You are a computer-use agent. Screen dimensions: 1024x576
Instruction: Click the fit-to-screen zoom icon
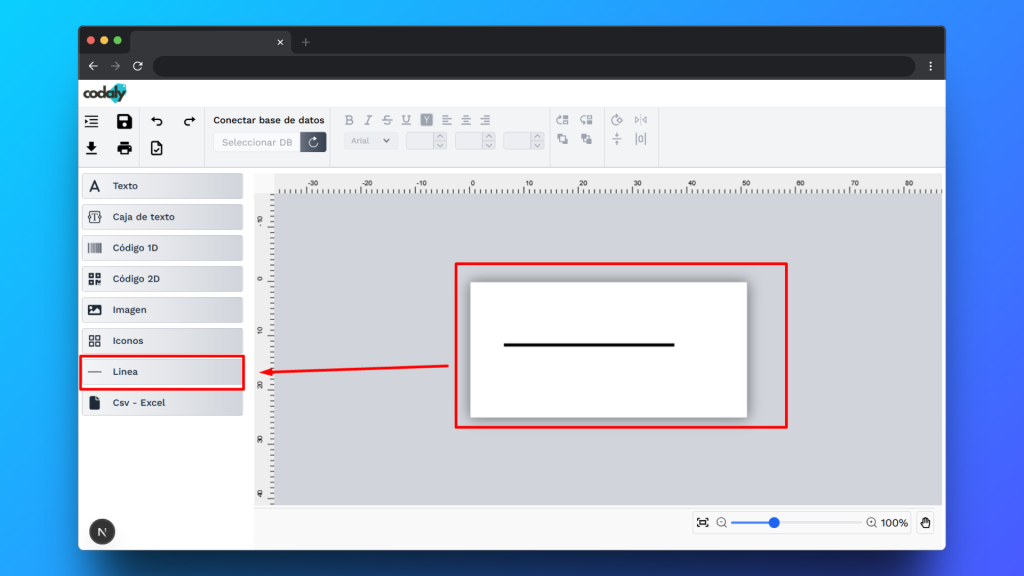(703, 522)
